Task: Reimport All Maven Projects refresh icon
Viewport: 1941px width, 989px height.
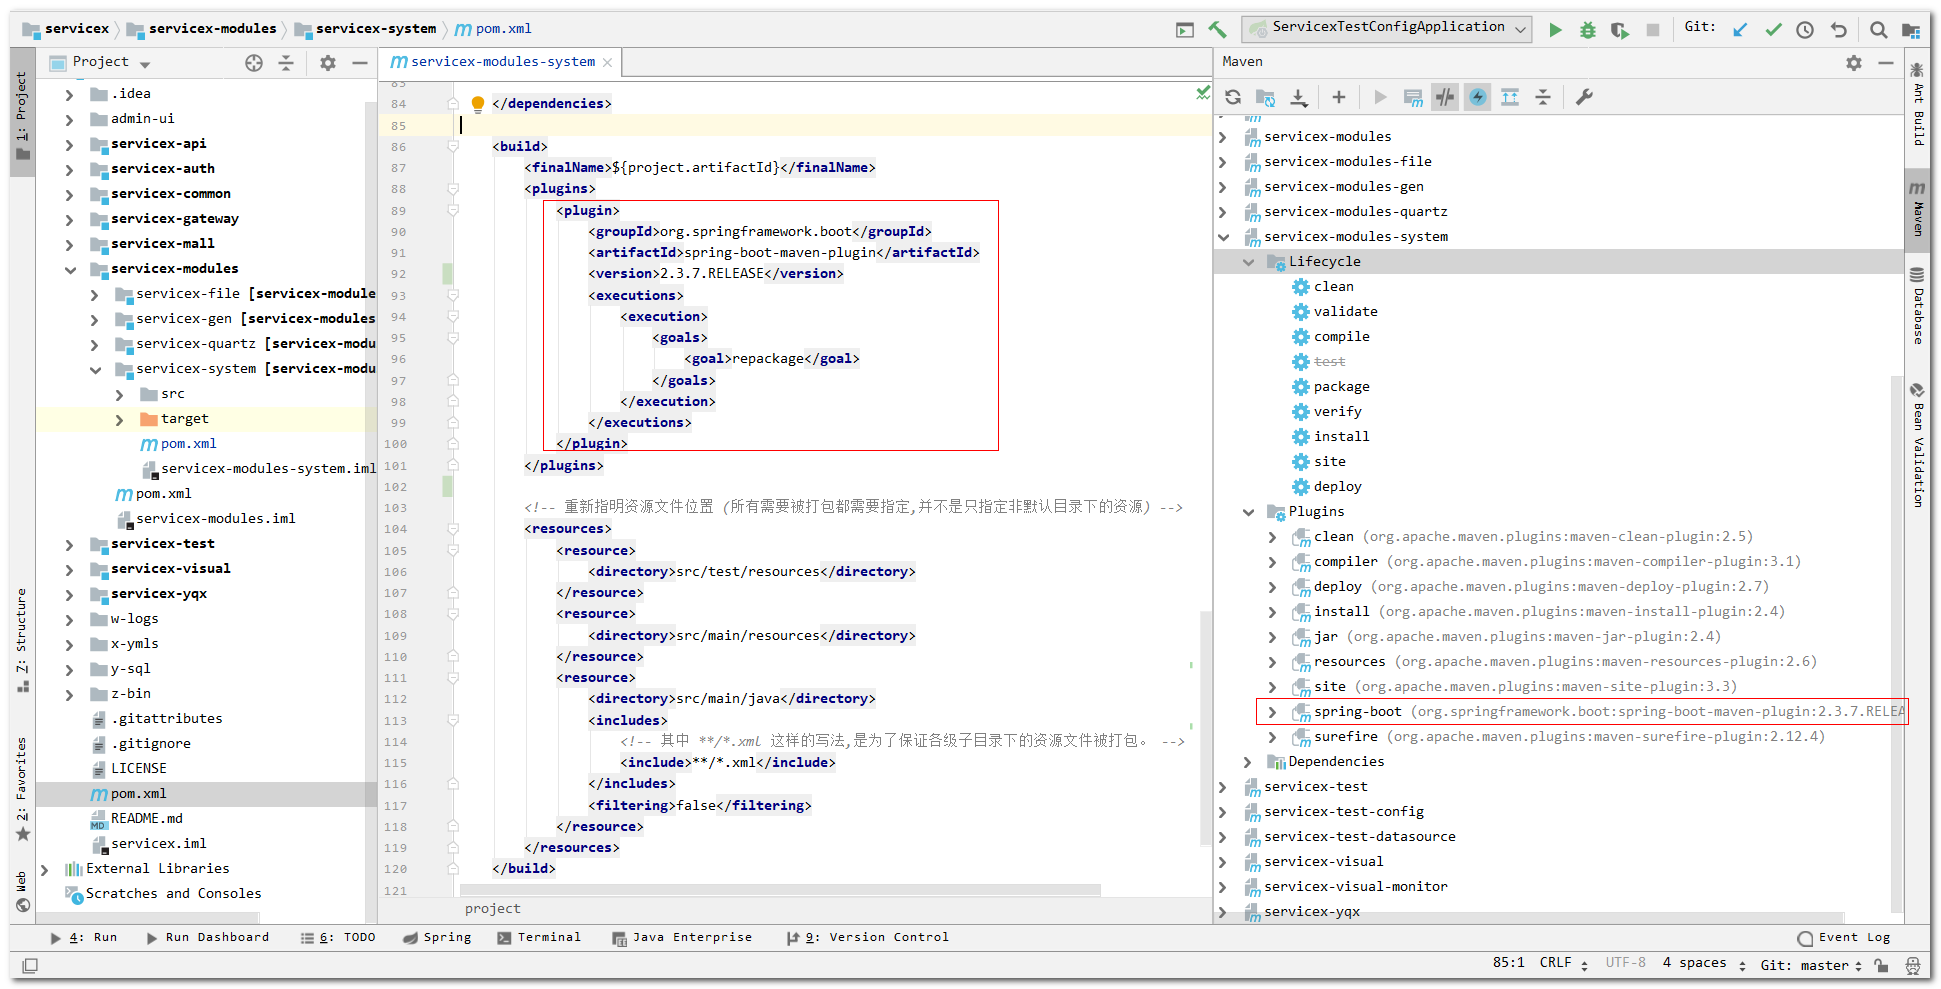Action: 1233,97
